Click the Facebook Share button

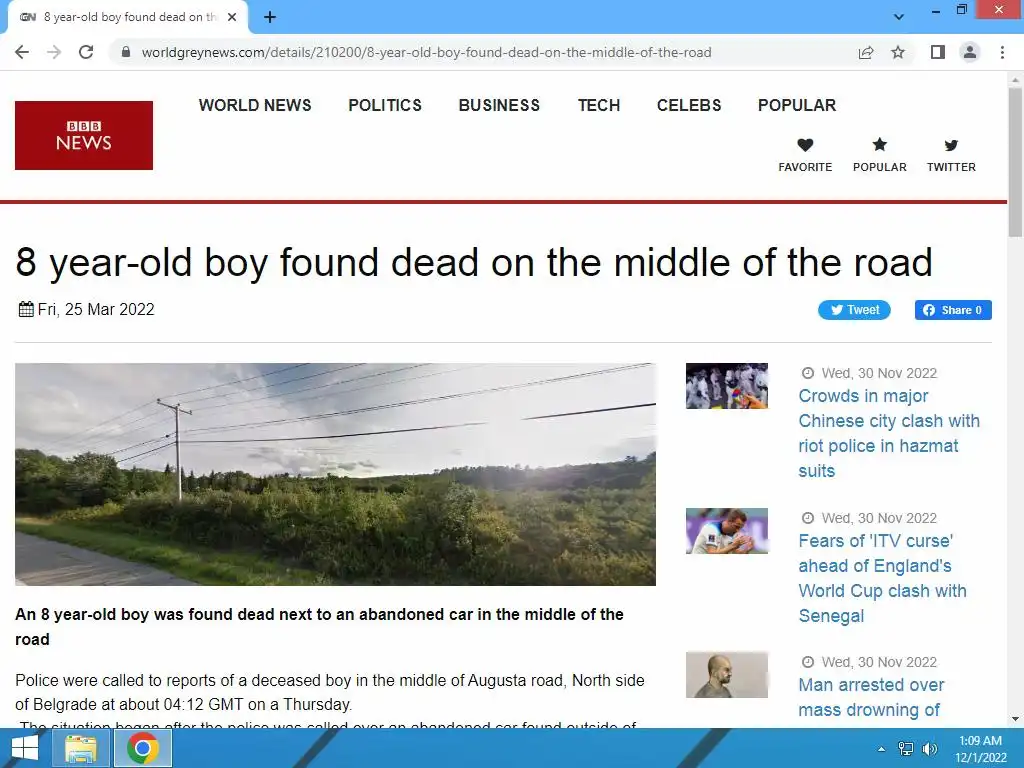[x=953, y=310]
